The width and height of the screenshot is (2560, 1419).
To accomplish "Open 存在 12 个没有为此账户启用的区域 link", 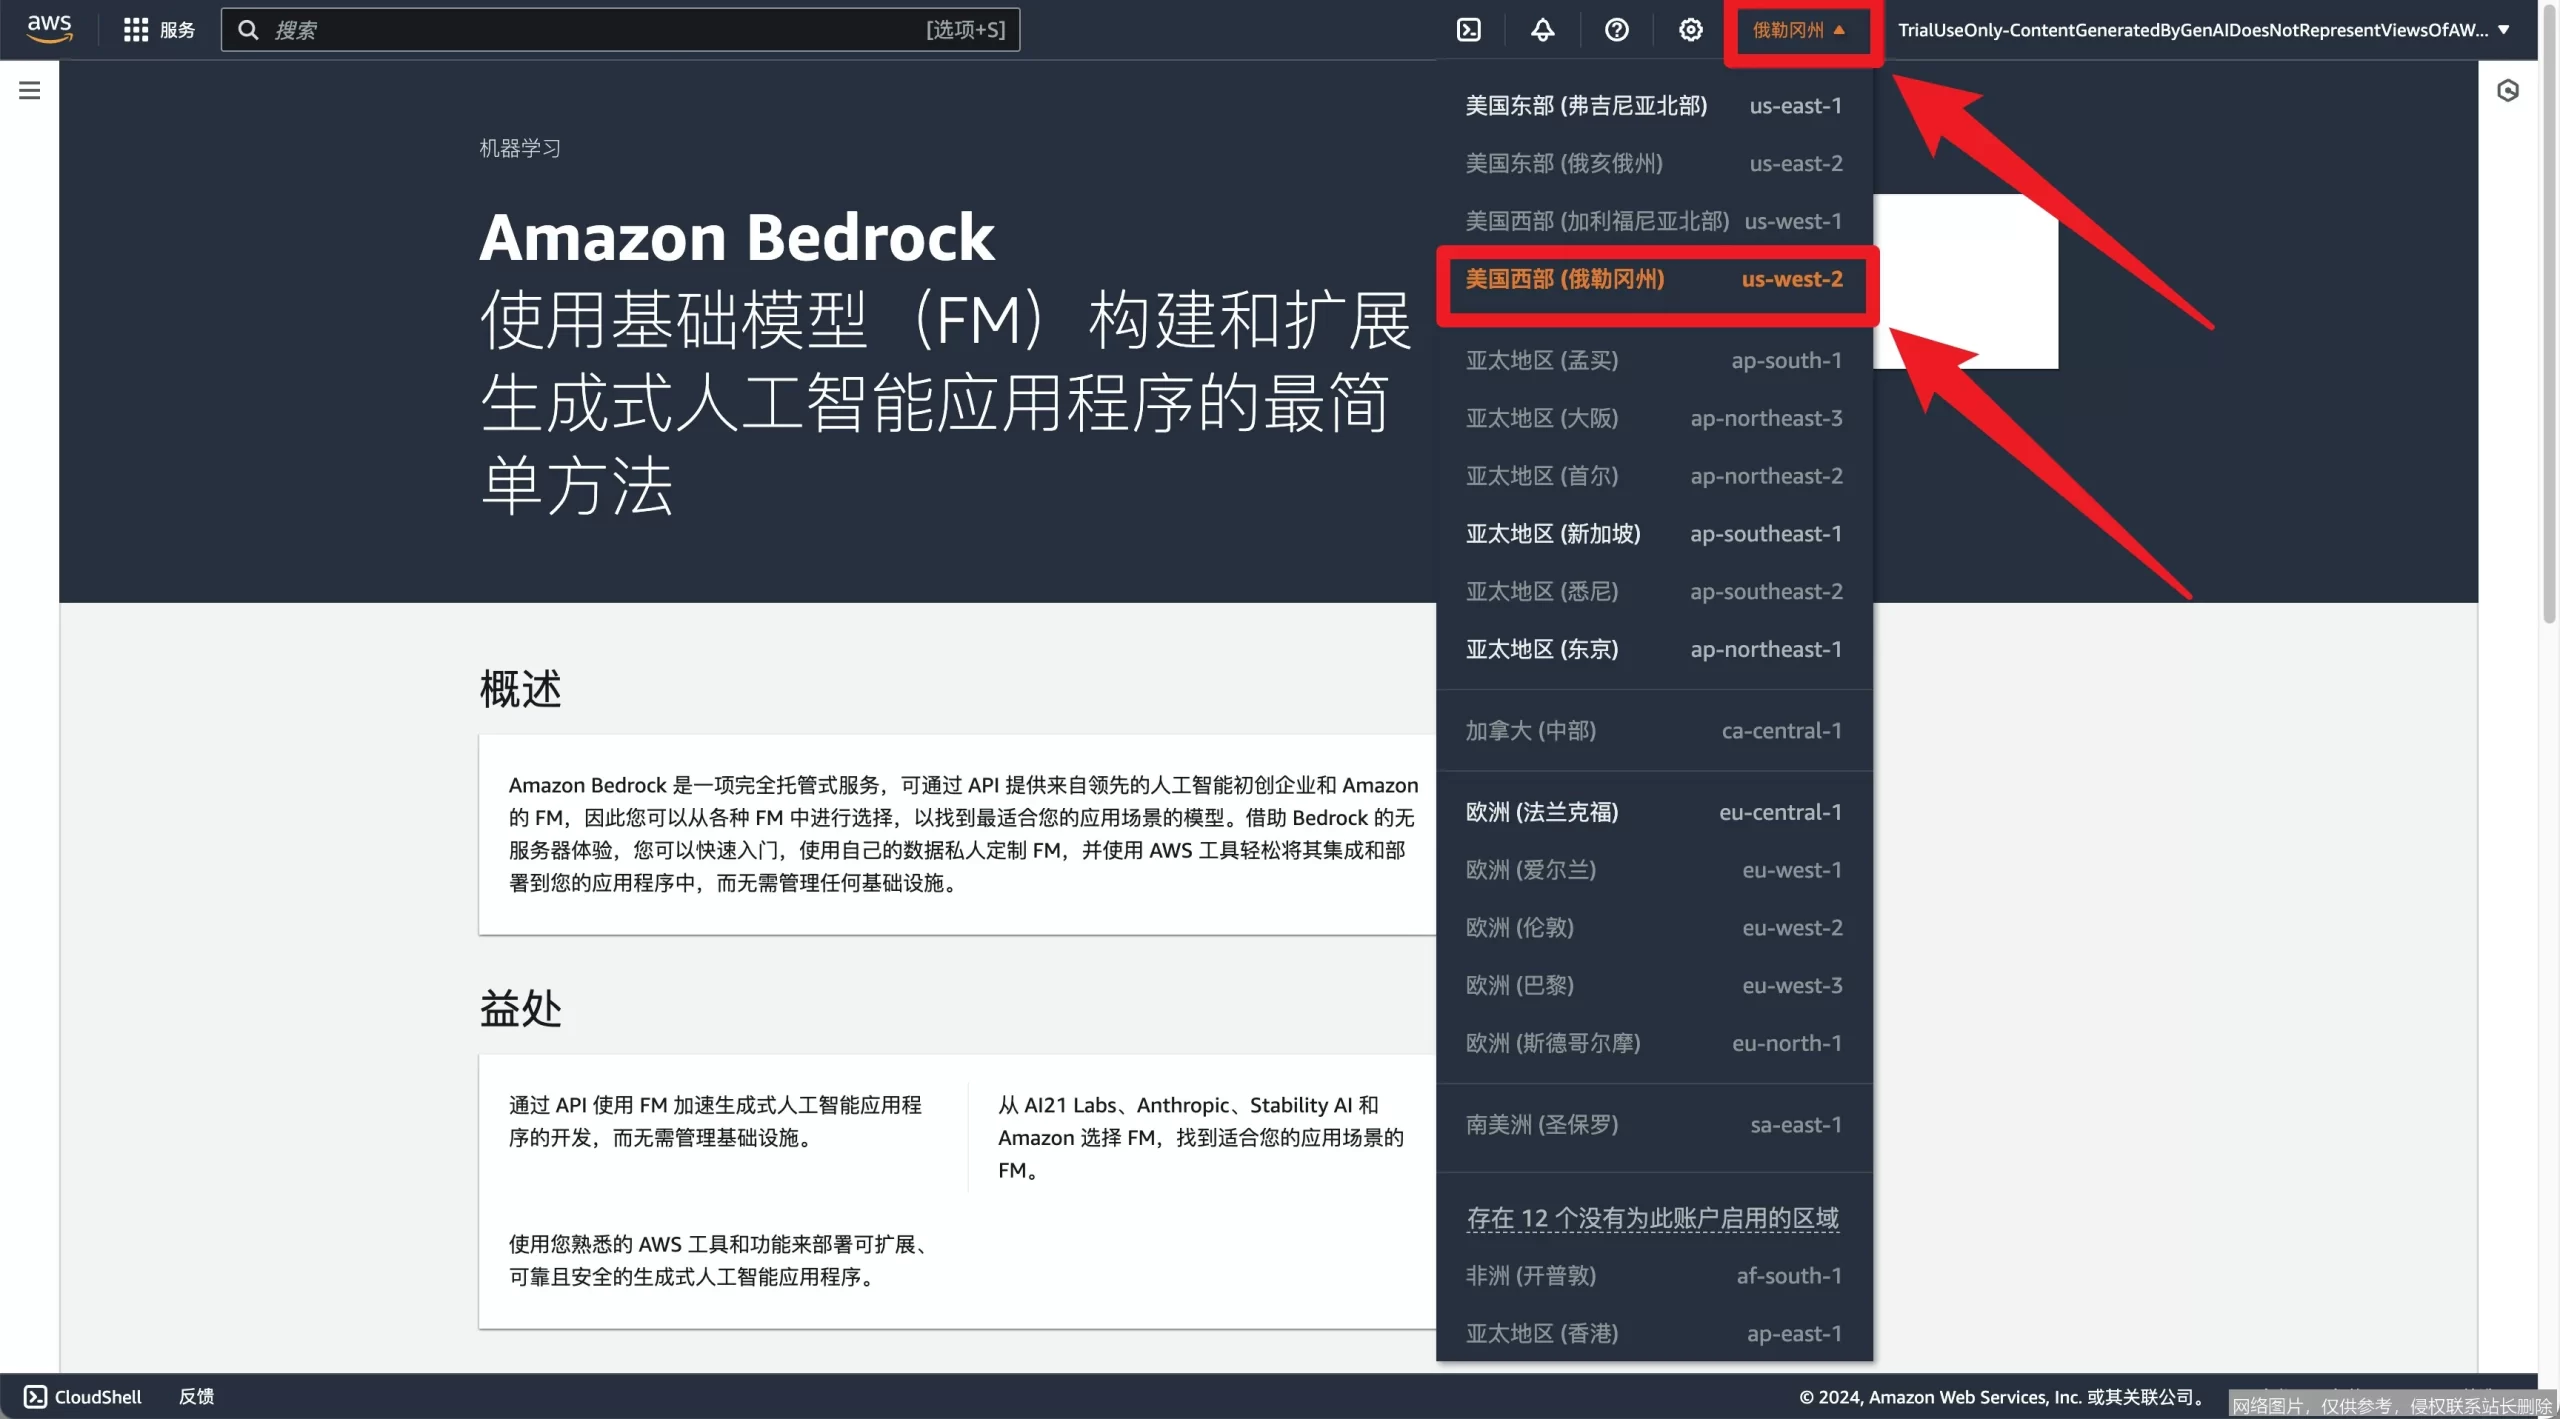I will [1653, 1218].
